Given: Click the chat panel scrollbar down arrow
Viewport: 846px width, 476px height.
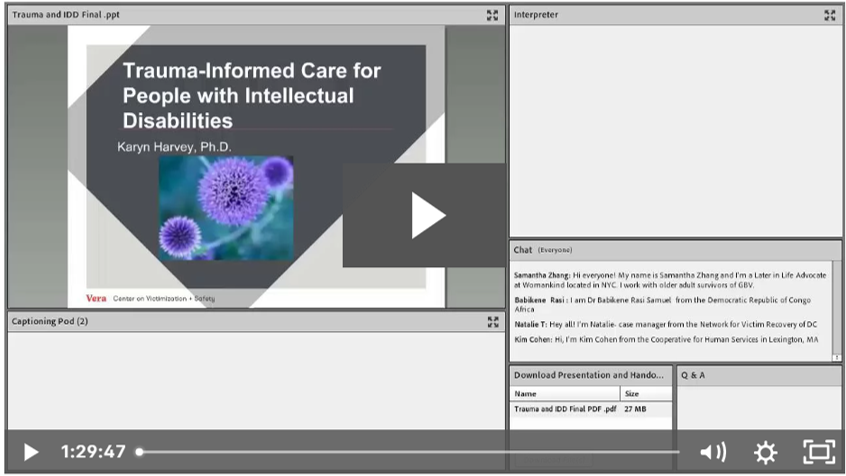Looking at the screenshot, I should coord(836,357).
